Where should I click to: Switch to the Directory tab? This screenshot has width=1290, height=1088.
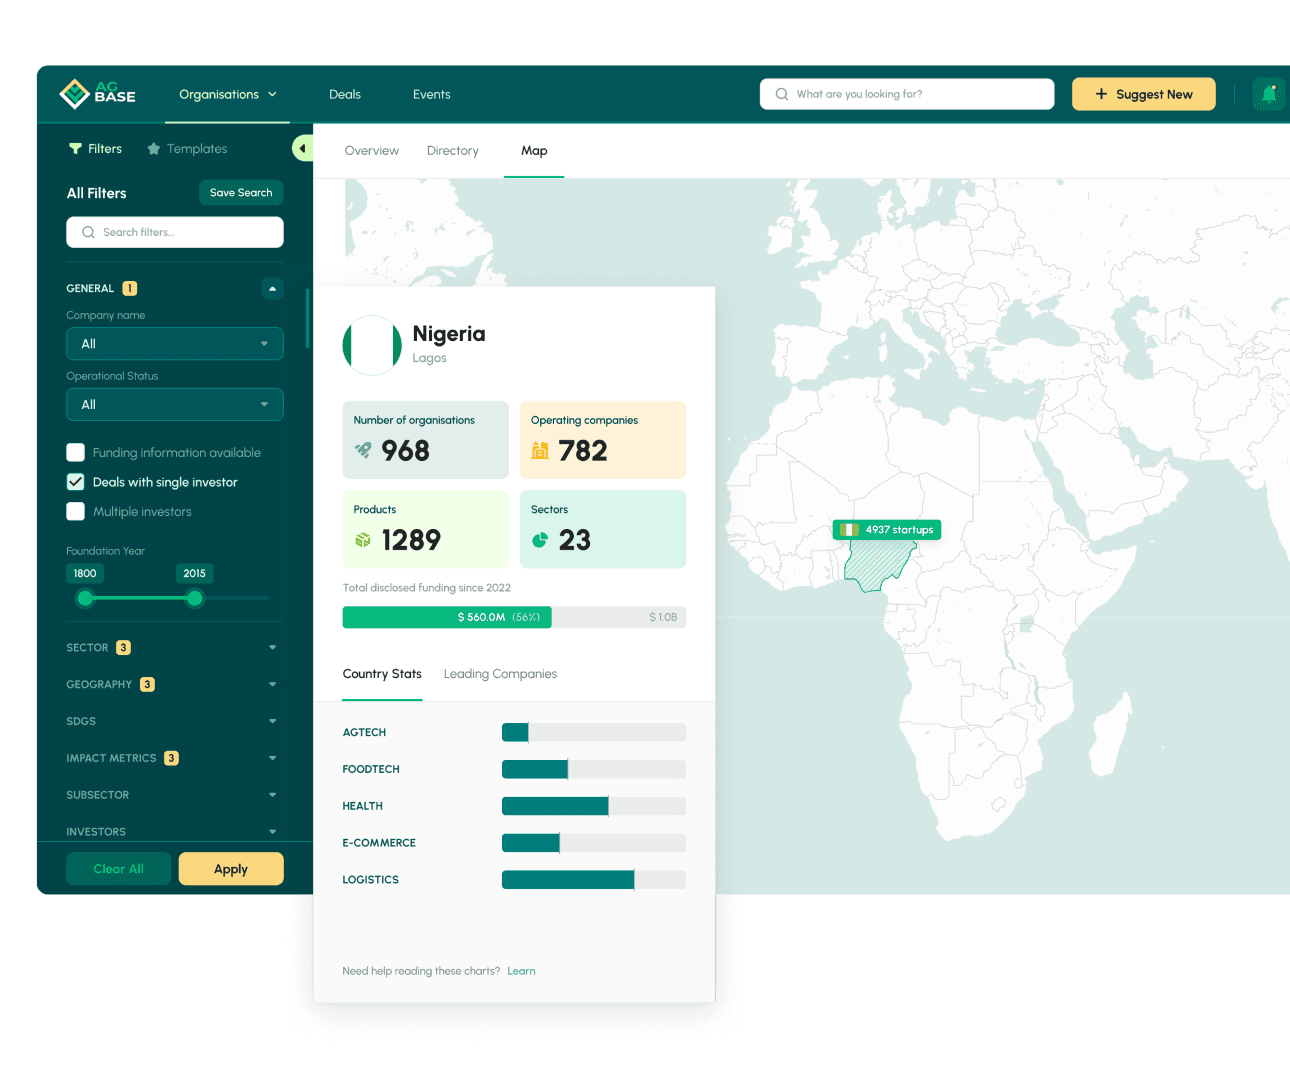[452, 151]
